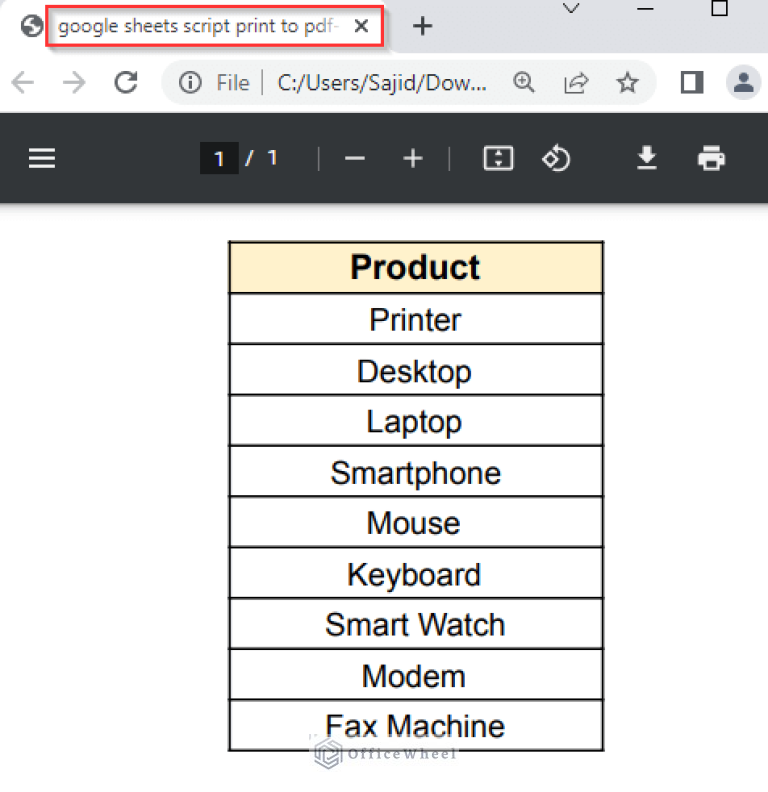768x792 pixels.
Task: Click the Fit to page icon
Action: click(x=499, y=159)
